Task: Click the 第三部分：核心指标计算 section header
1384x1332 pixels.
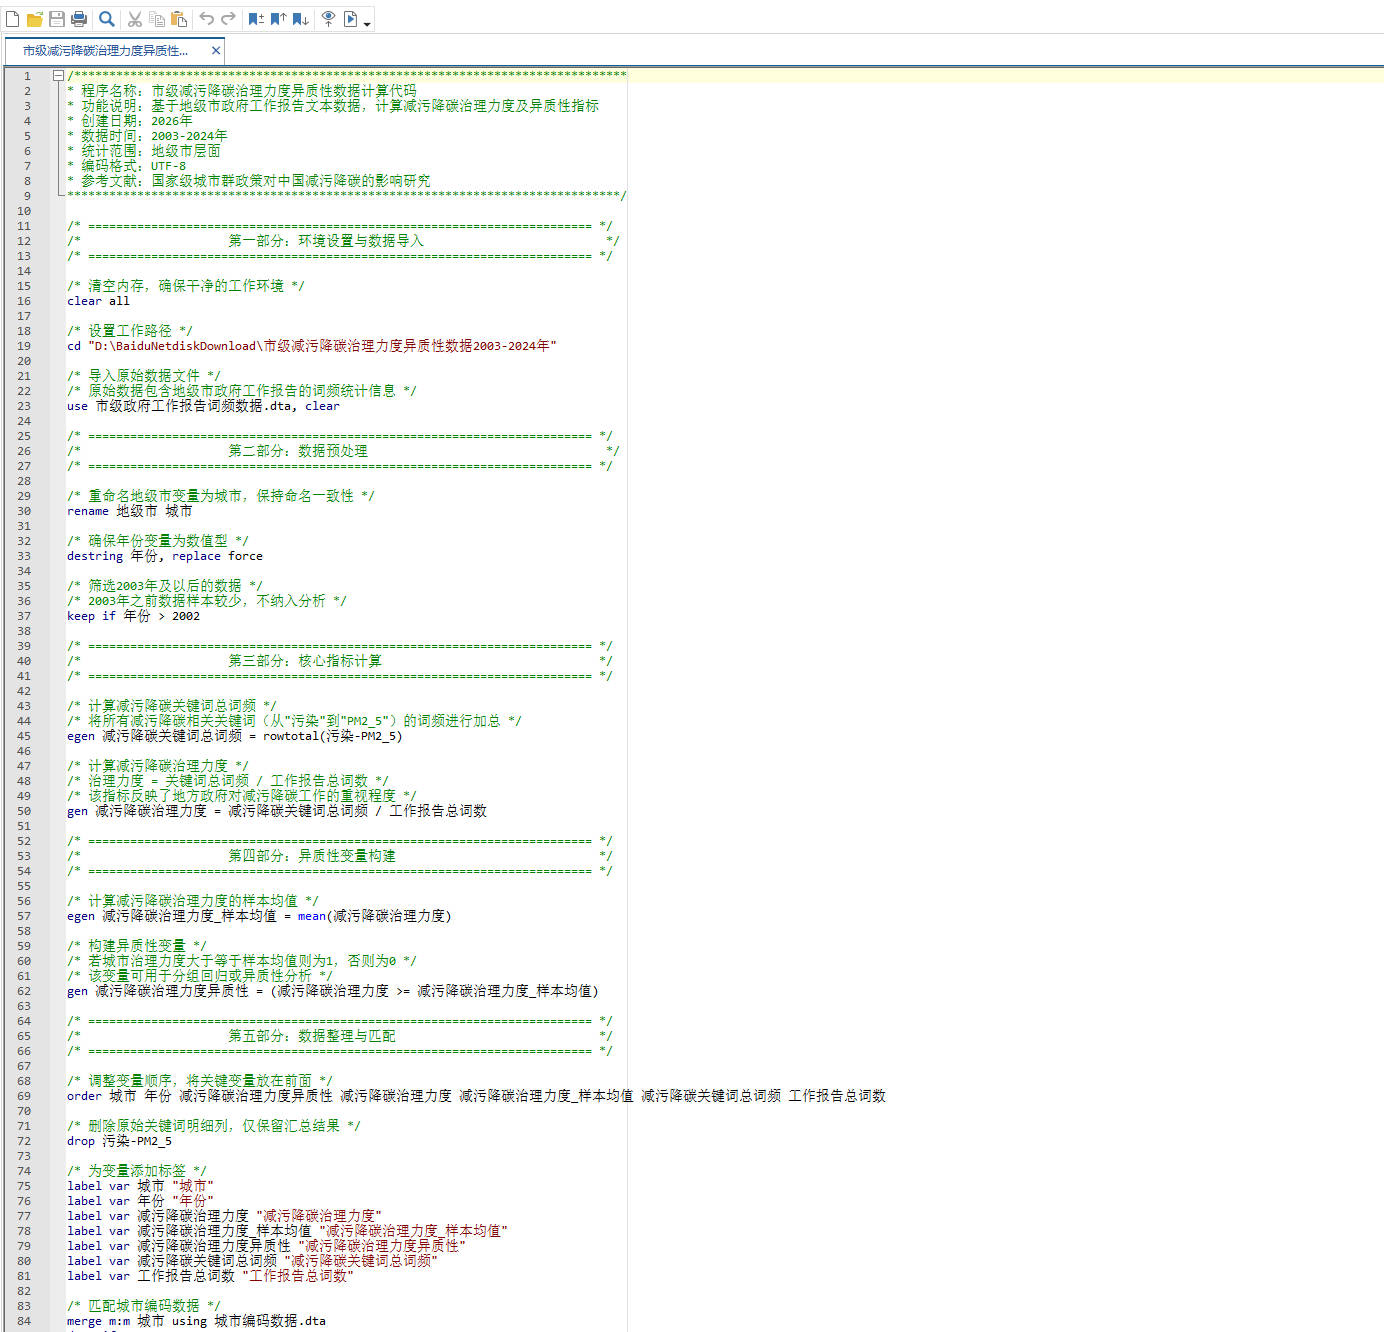Action: pyautogui.click(x=305, y=661)
